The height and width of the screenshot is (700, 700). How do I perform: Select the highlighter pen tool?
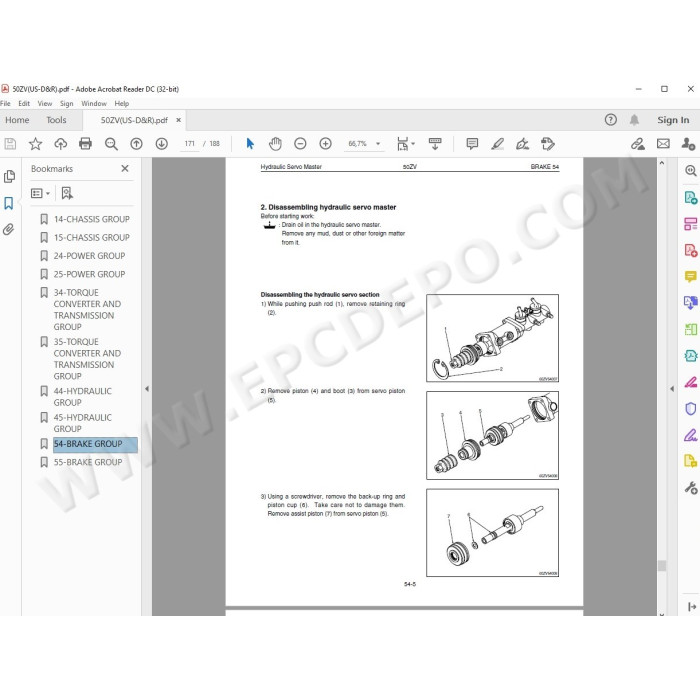[x=497, y=144]
